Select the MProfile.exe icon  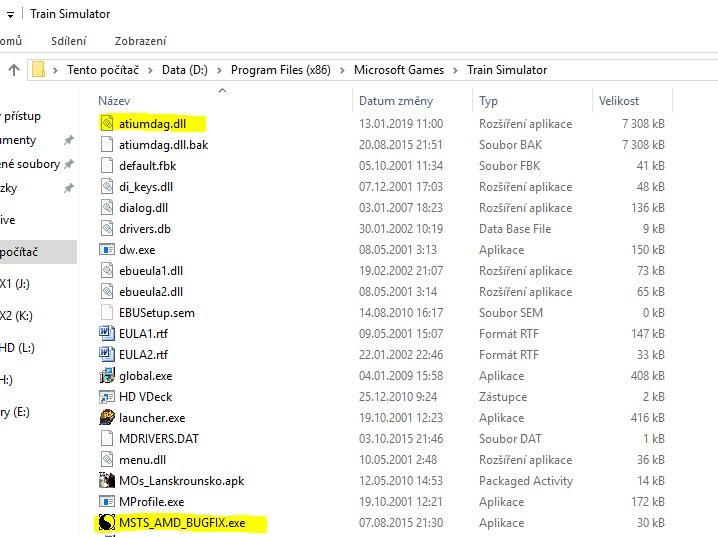click(108, 501)
